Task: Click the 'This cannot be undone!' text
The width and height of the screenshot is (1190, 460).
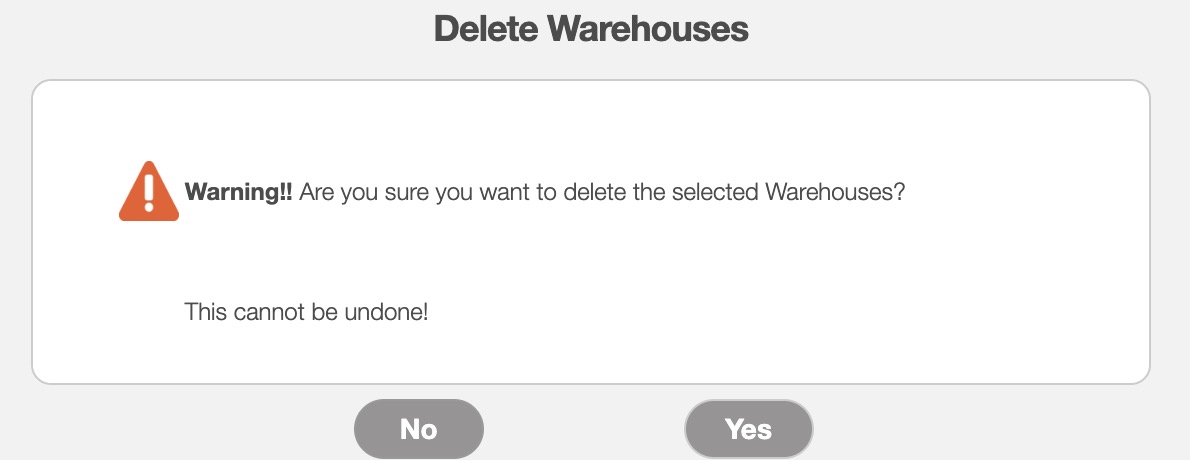Action: coord(306,312)
